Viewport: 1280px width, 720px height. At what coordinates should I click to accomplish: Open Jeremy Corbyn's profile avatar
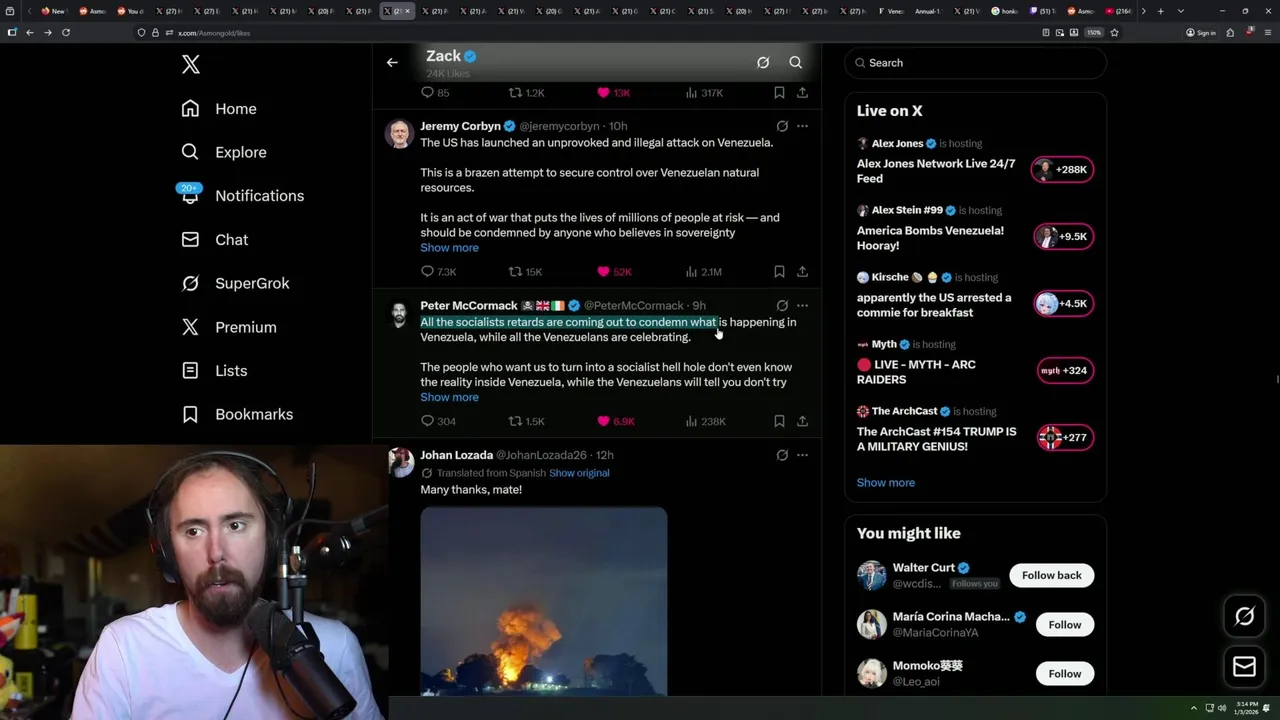[399, 134]
